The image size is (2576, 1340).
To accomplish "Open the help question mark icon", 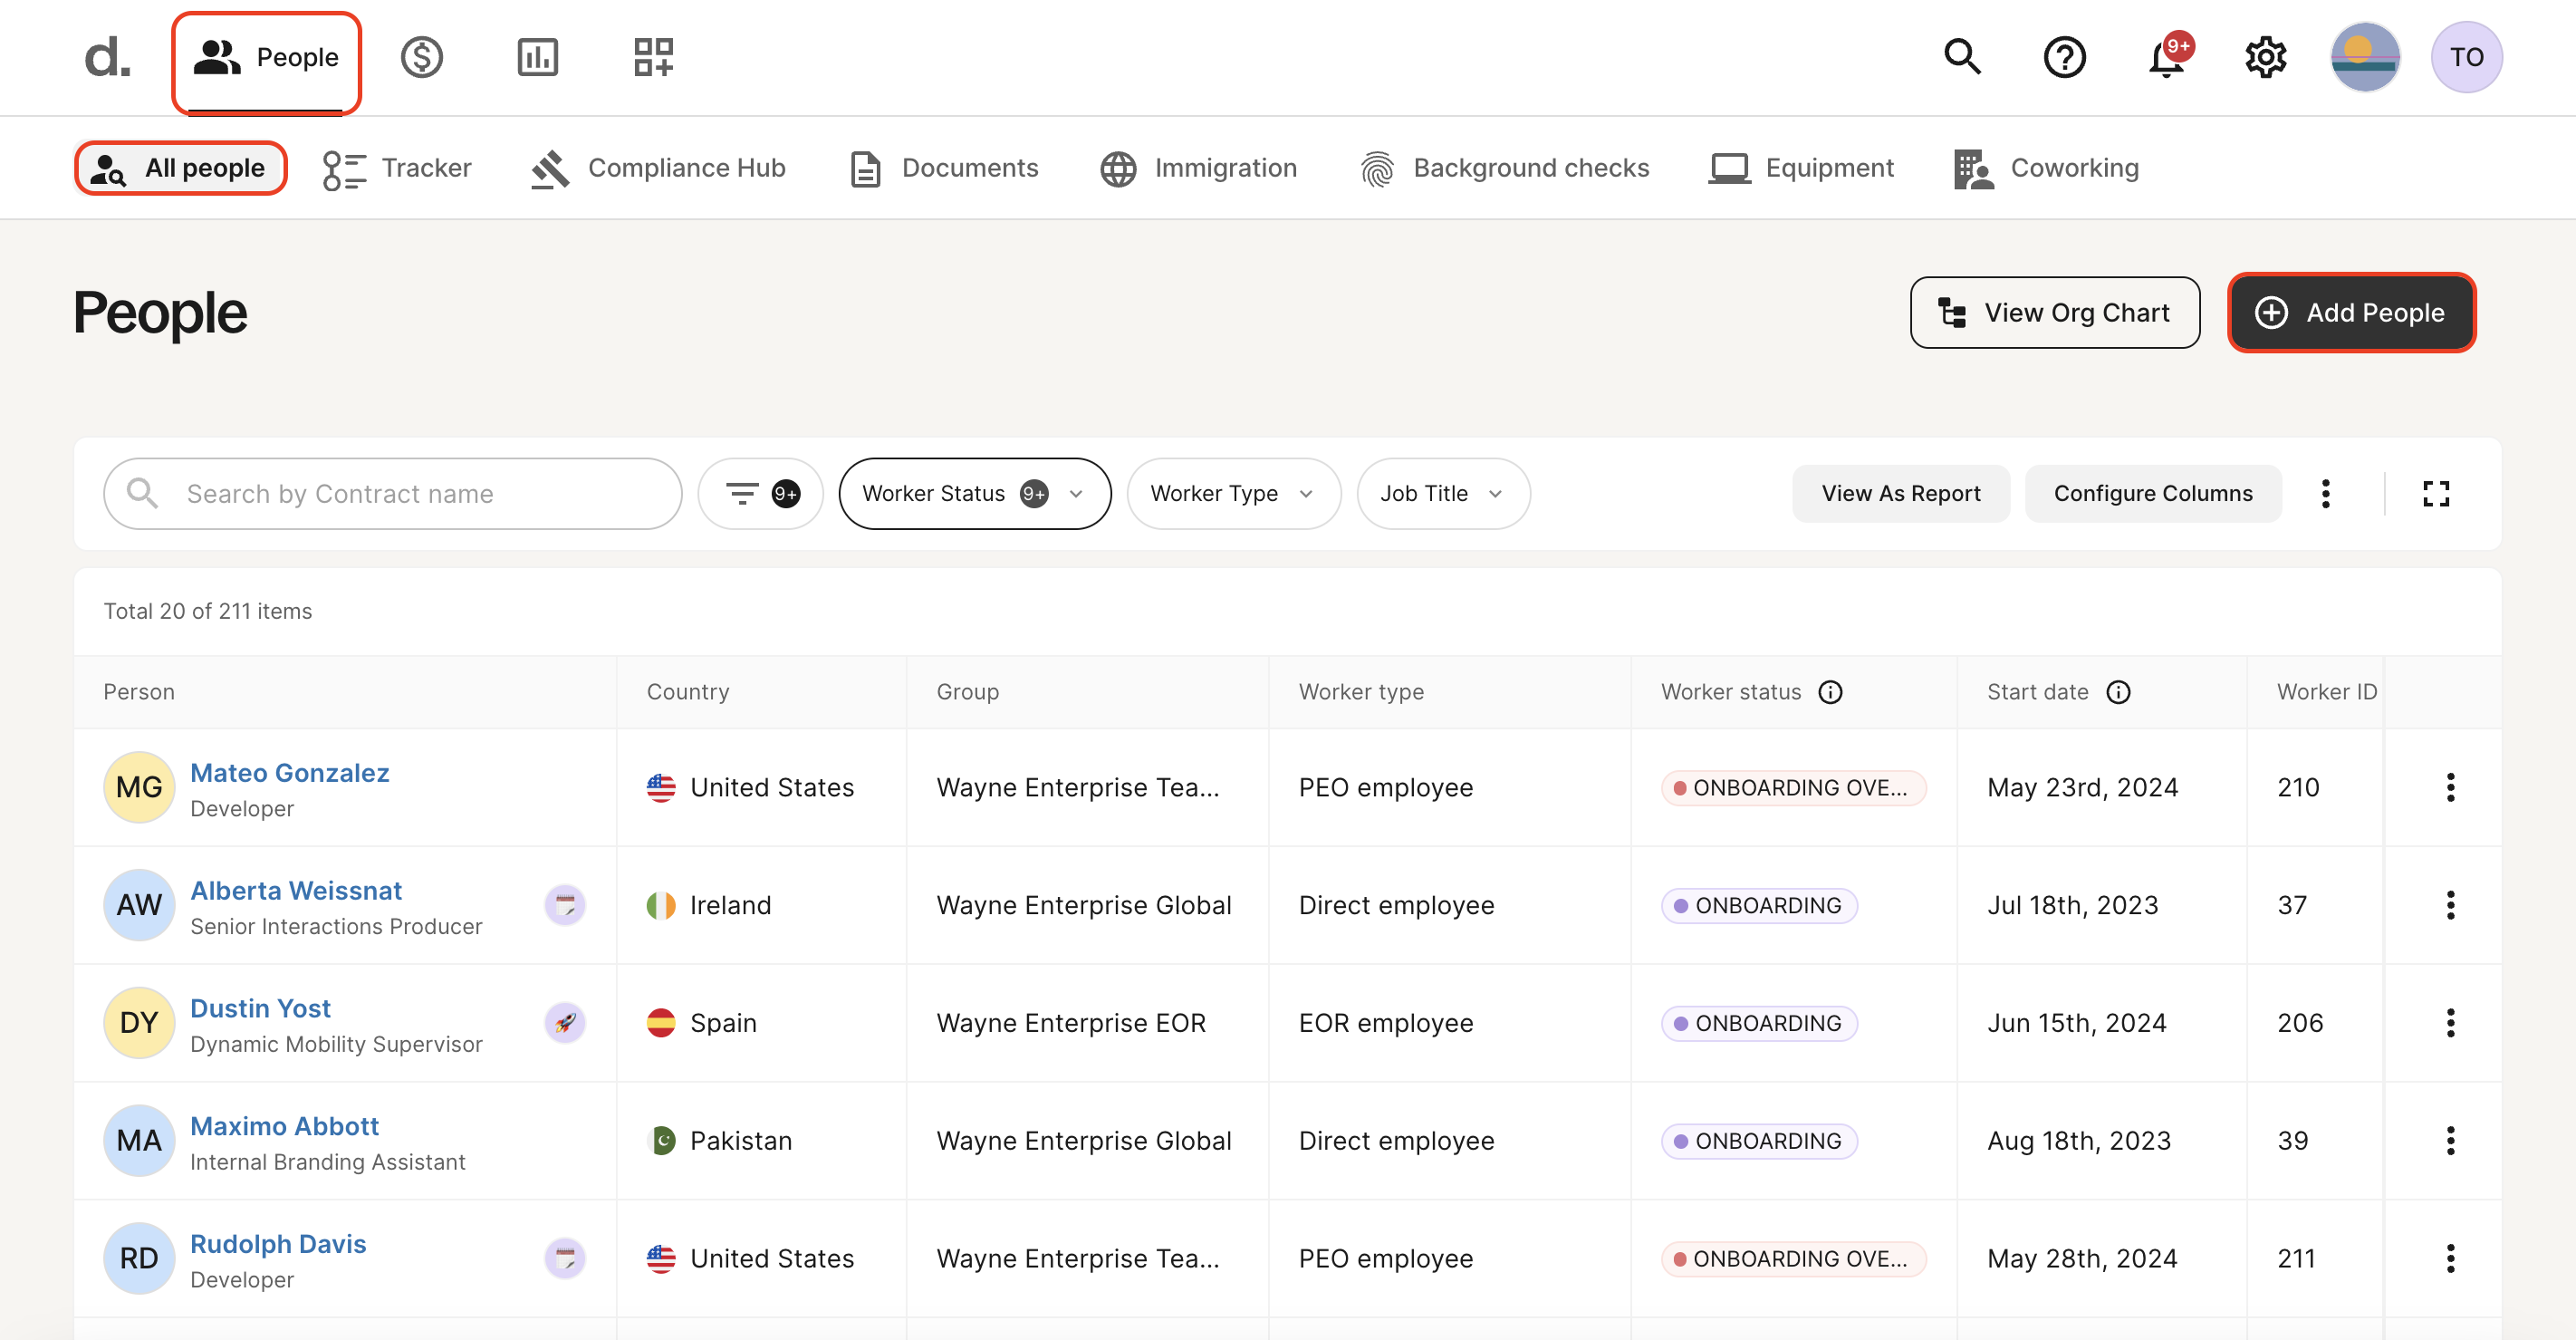I will 2064,57.
